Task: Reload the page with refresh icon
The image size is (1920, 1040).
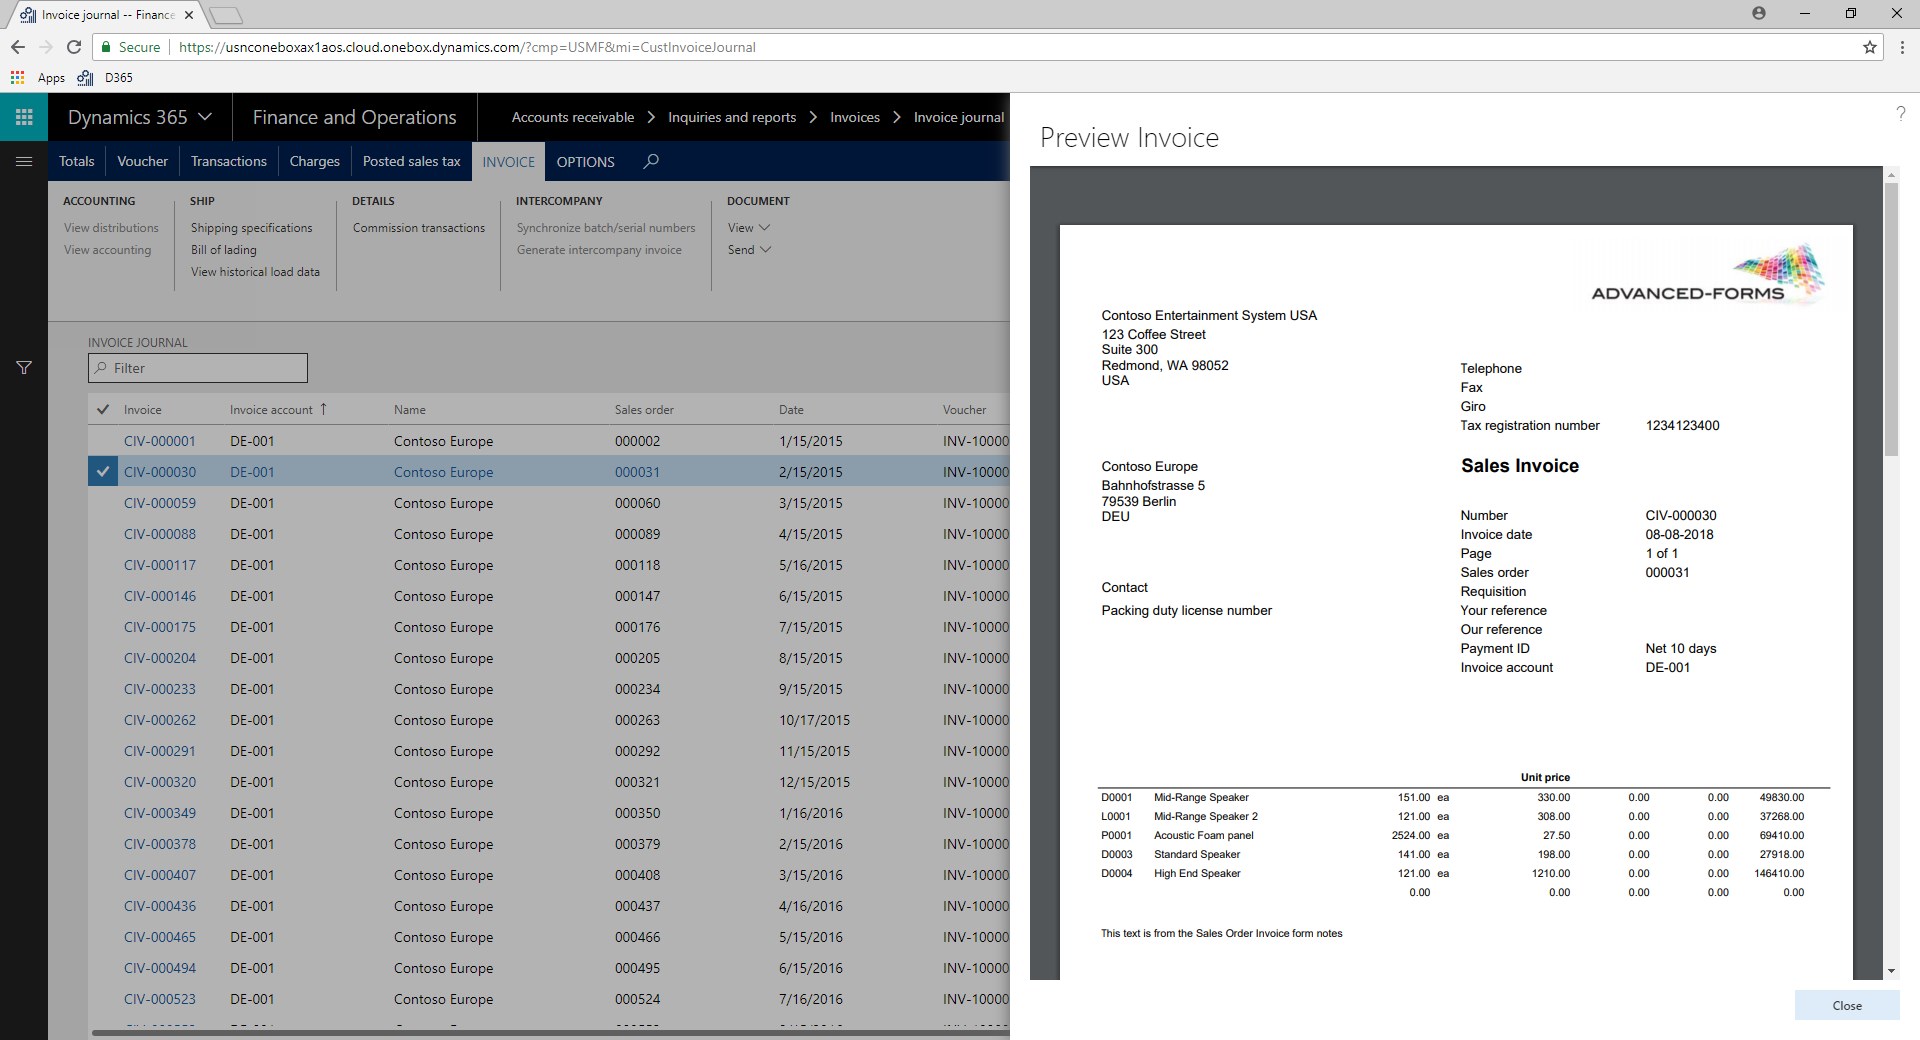Action: coord(74,47)
